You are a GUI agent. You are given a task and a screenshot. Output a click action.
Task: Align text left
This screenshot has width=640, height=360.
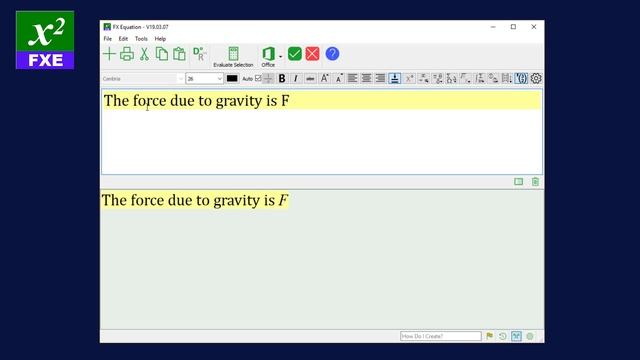[353, 78]
